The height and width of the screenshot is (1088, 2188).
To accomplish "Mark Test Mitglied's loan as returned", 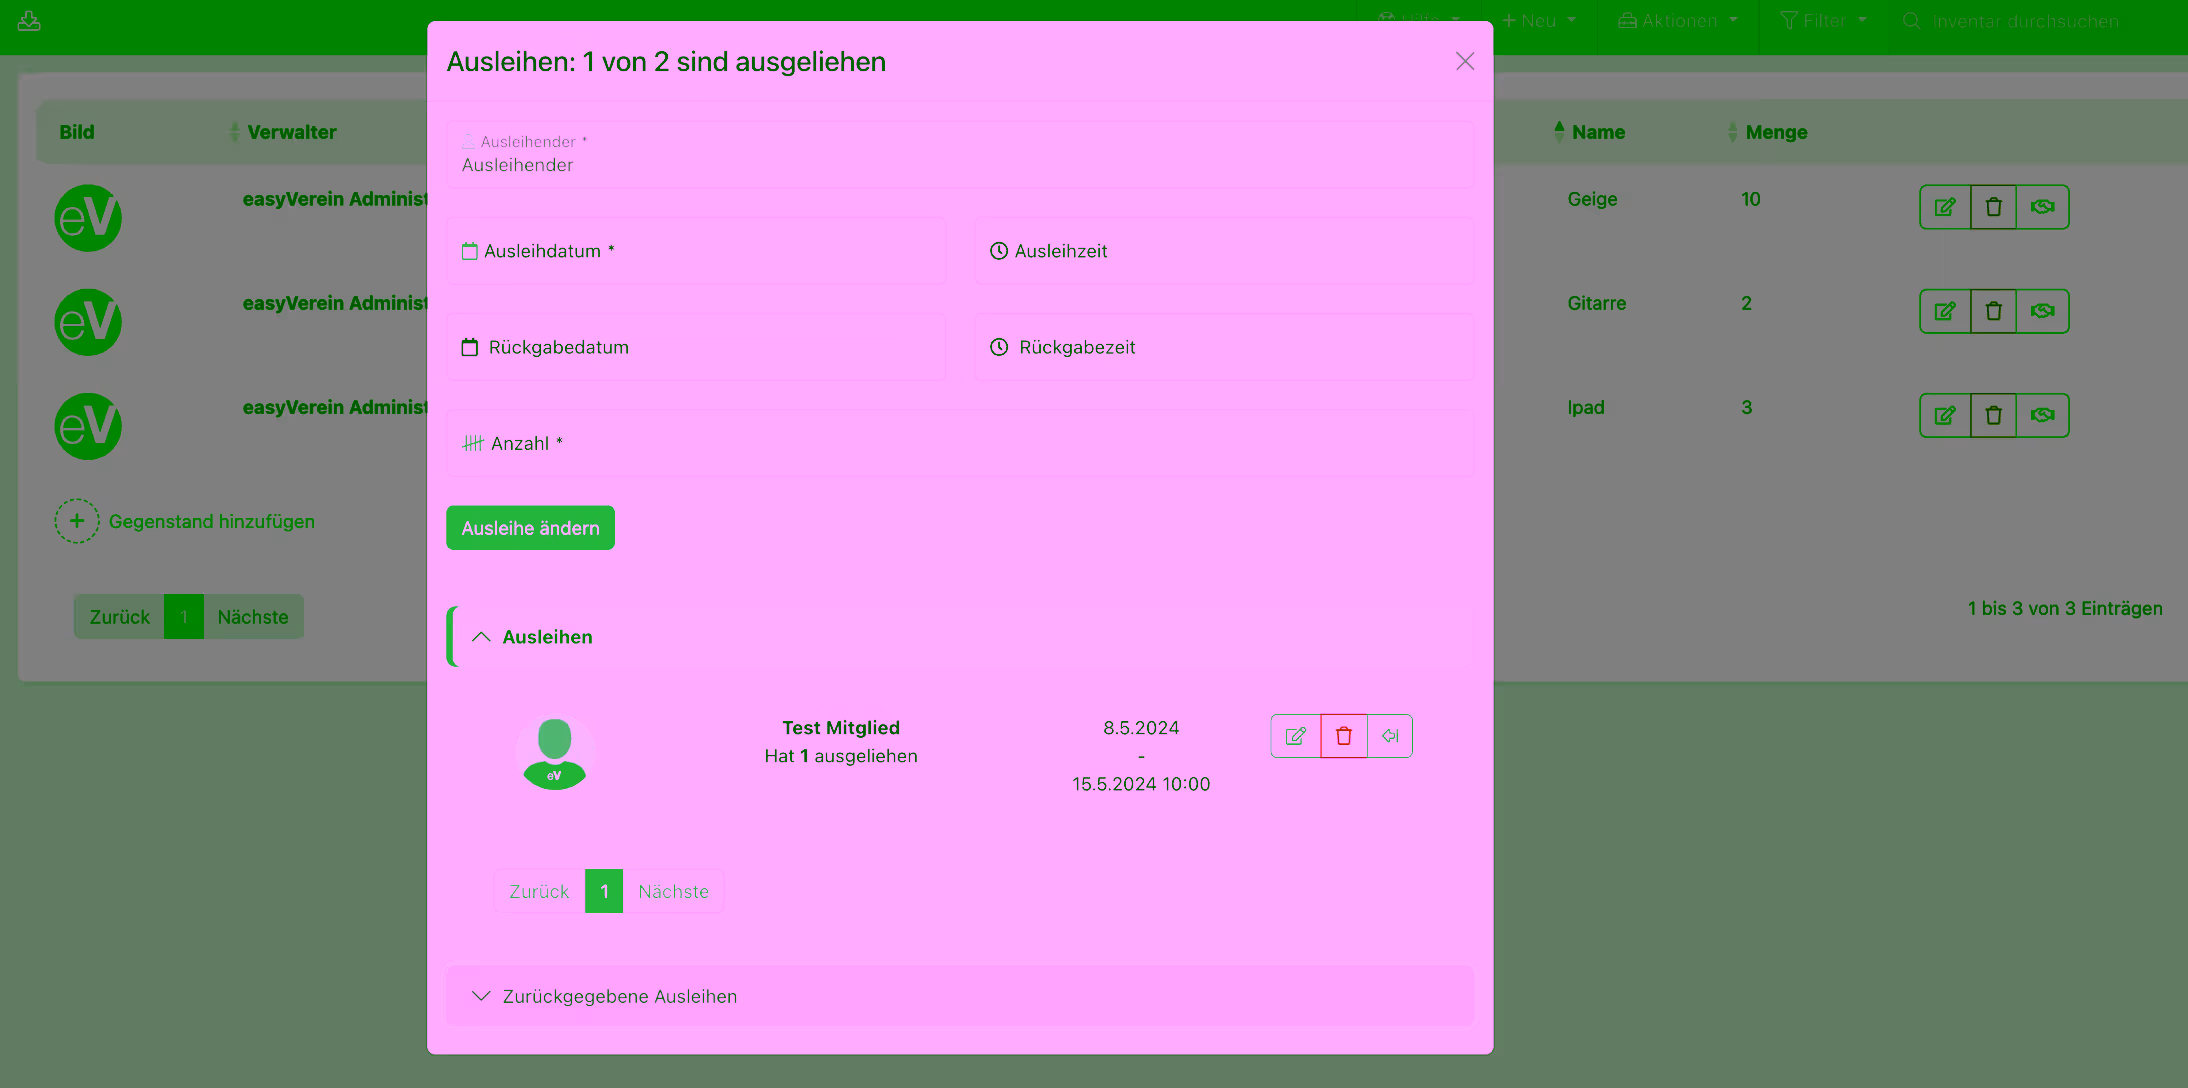I will 1390,736.
